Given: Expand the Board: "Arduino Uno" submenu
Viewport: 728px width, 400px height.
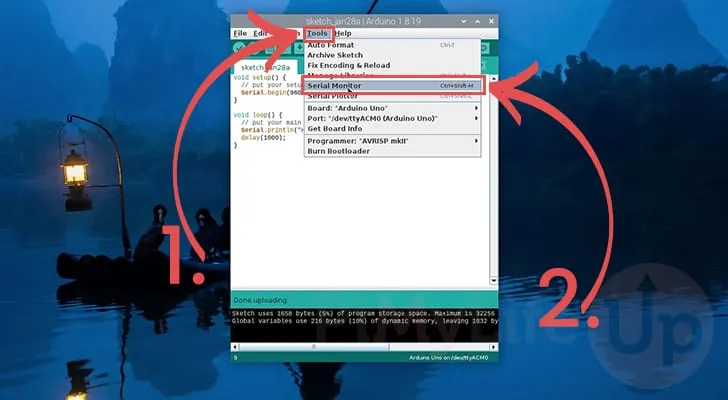Looking at the screenshot, I should tap(392, 108).
